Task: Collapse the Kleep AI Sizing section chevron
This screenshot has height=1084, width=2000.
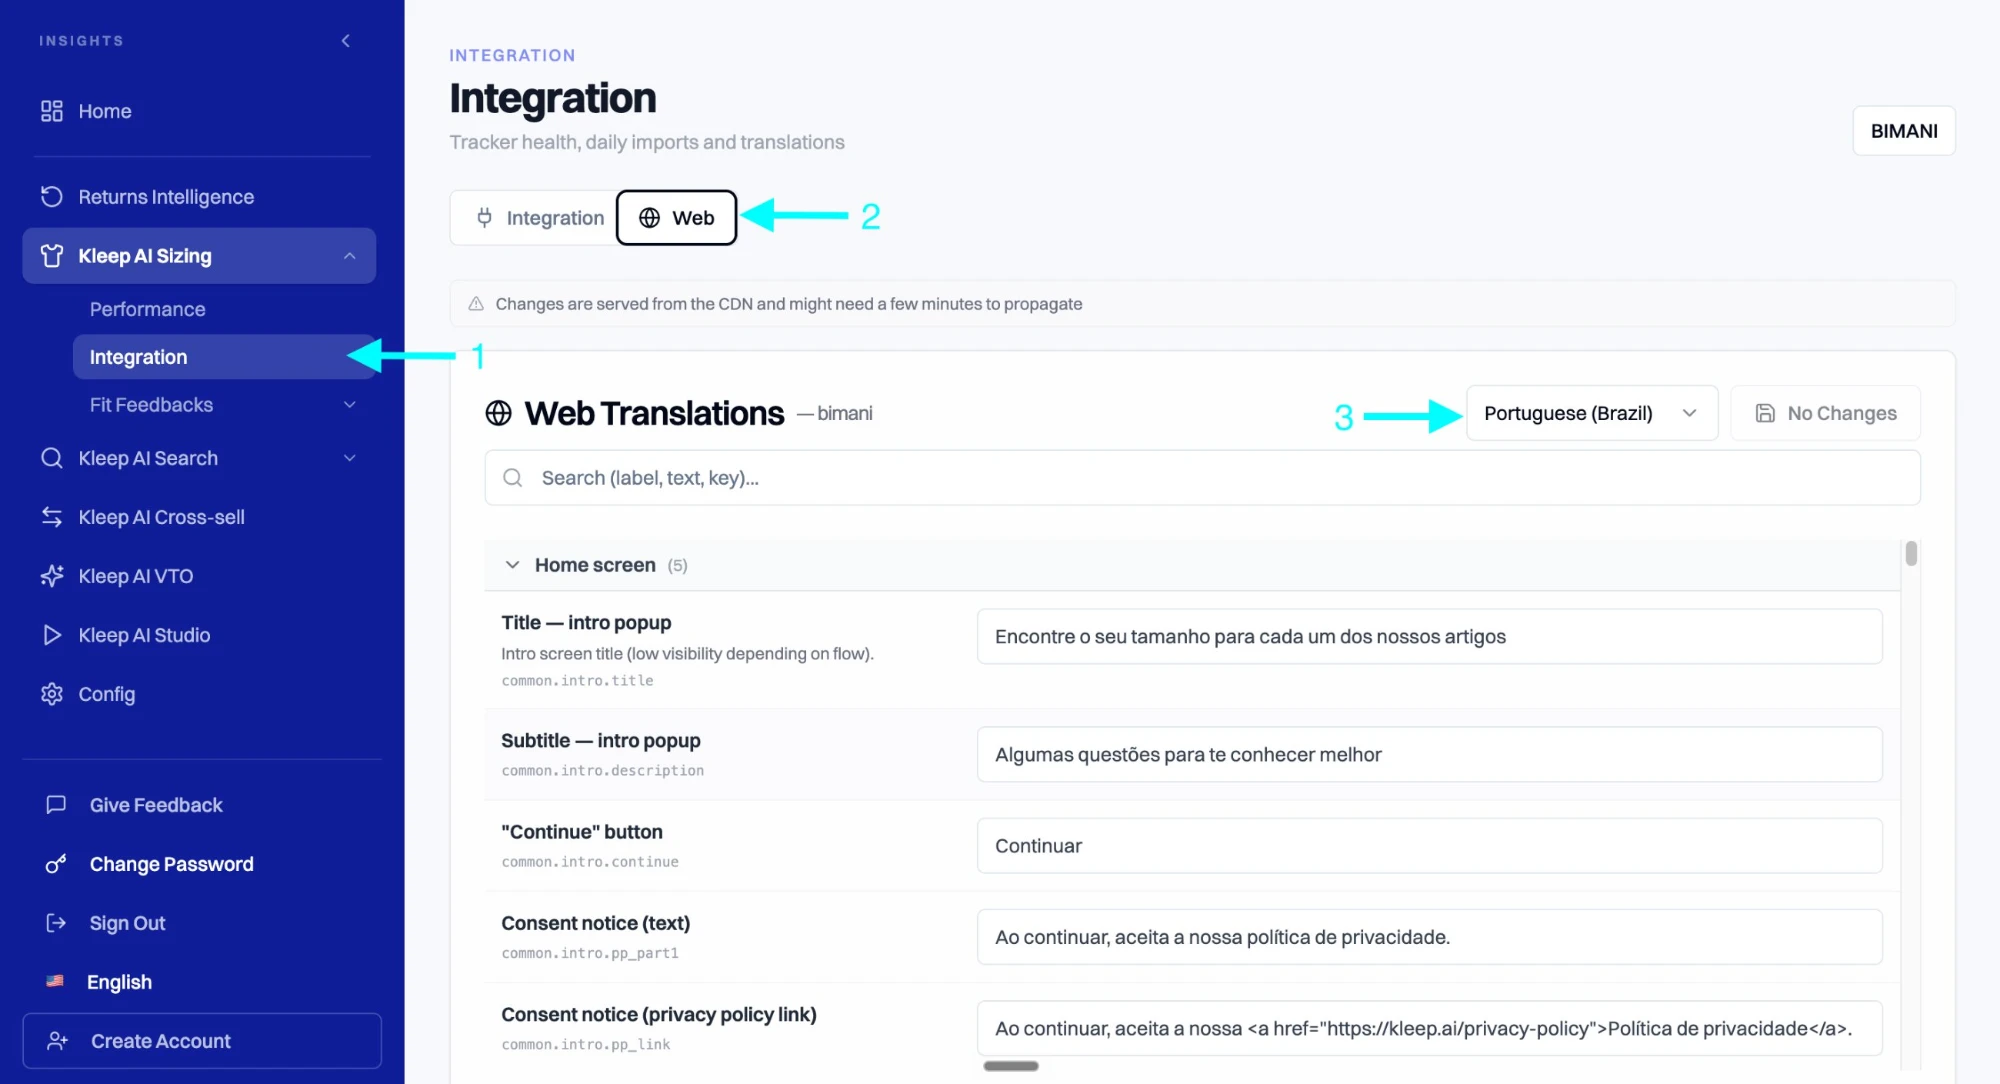Action: (x=349, y=256)
